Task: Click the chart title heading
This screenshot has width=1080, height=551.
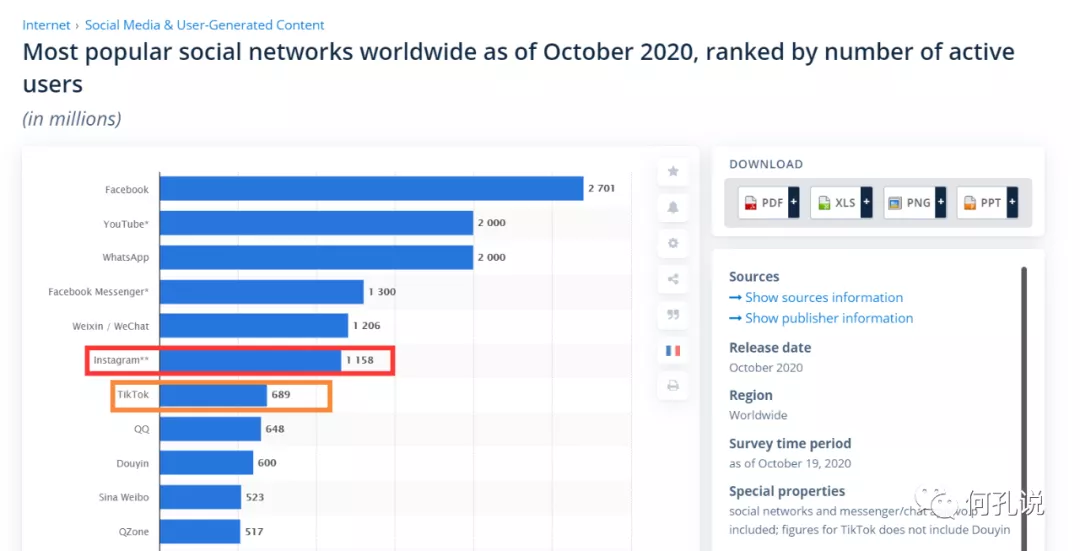Action: click(518, 67)
